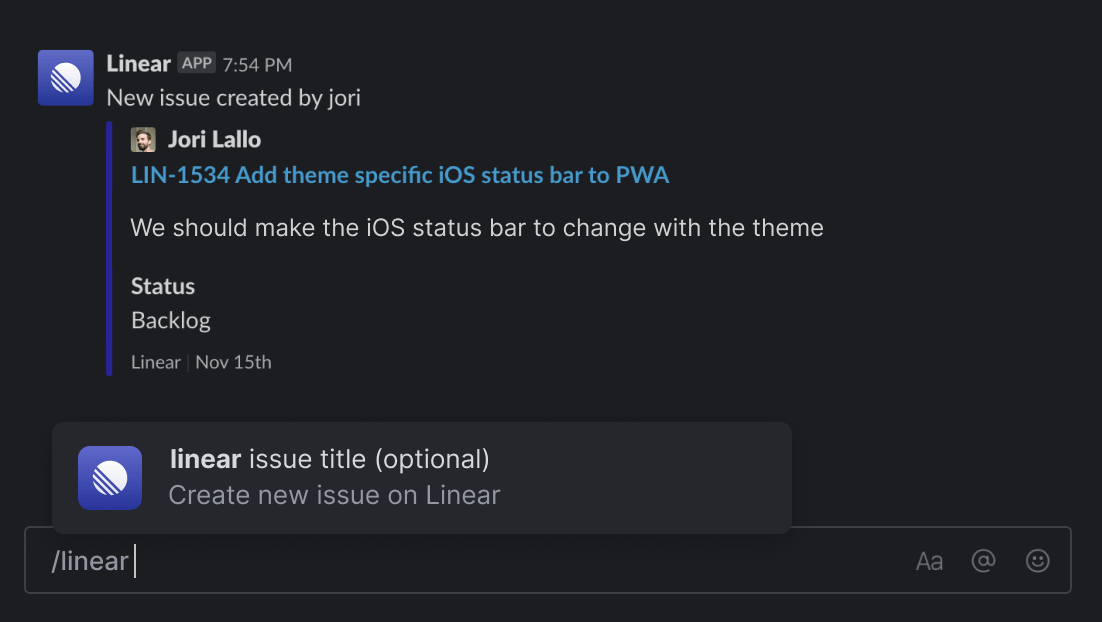Click the Status field label

(x=163, y=286)
